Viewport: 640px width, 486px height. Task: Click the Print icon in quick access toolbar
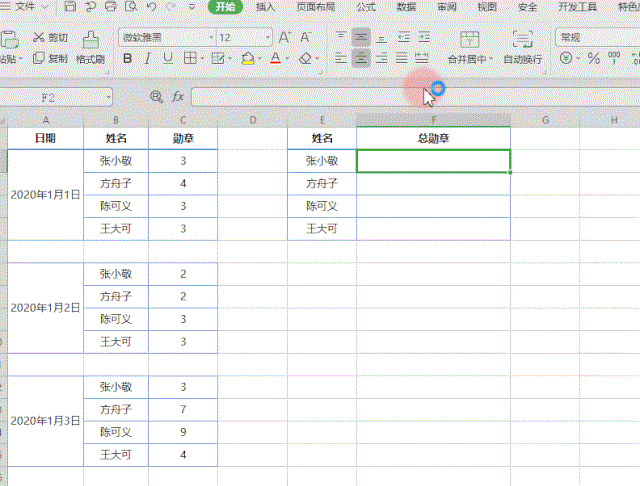(110, 7)
